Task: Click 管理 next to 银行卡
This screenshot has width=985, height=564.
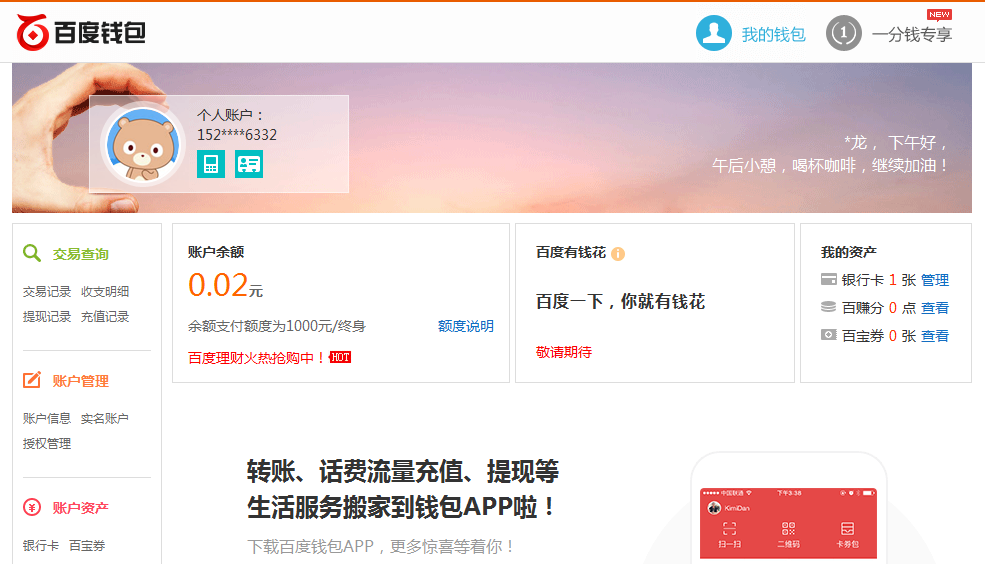Action: (935, 280)
